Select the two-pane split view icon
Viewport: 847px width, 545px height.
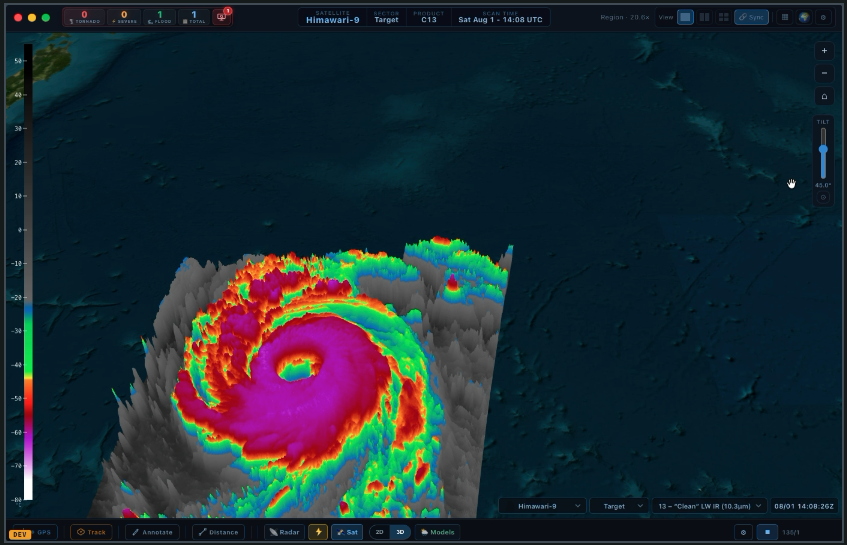coord(704,17)
